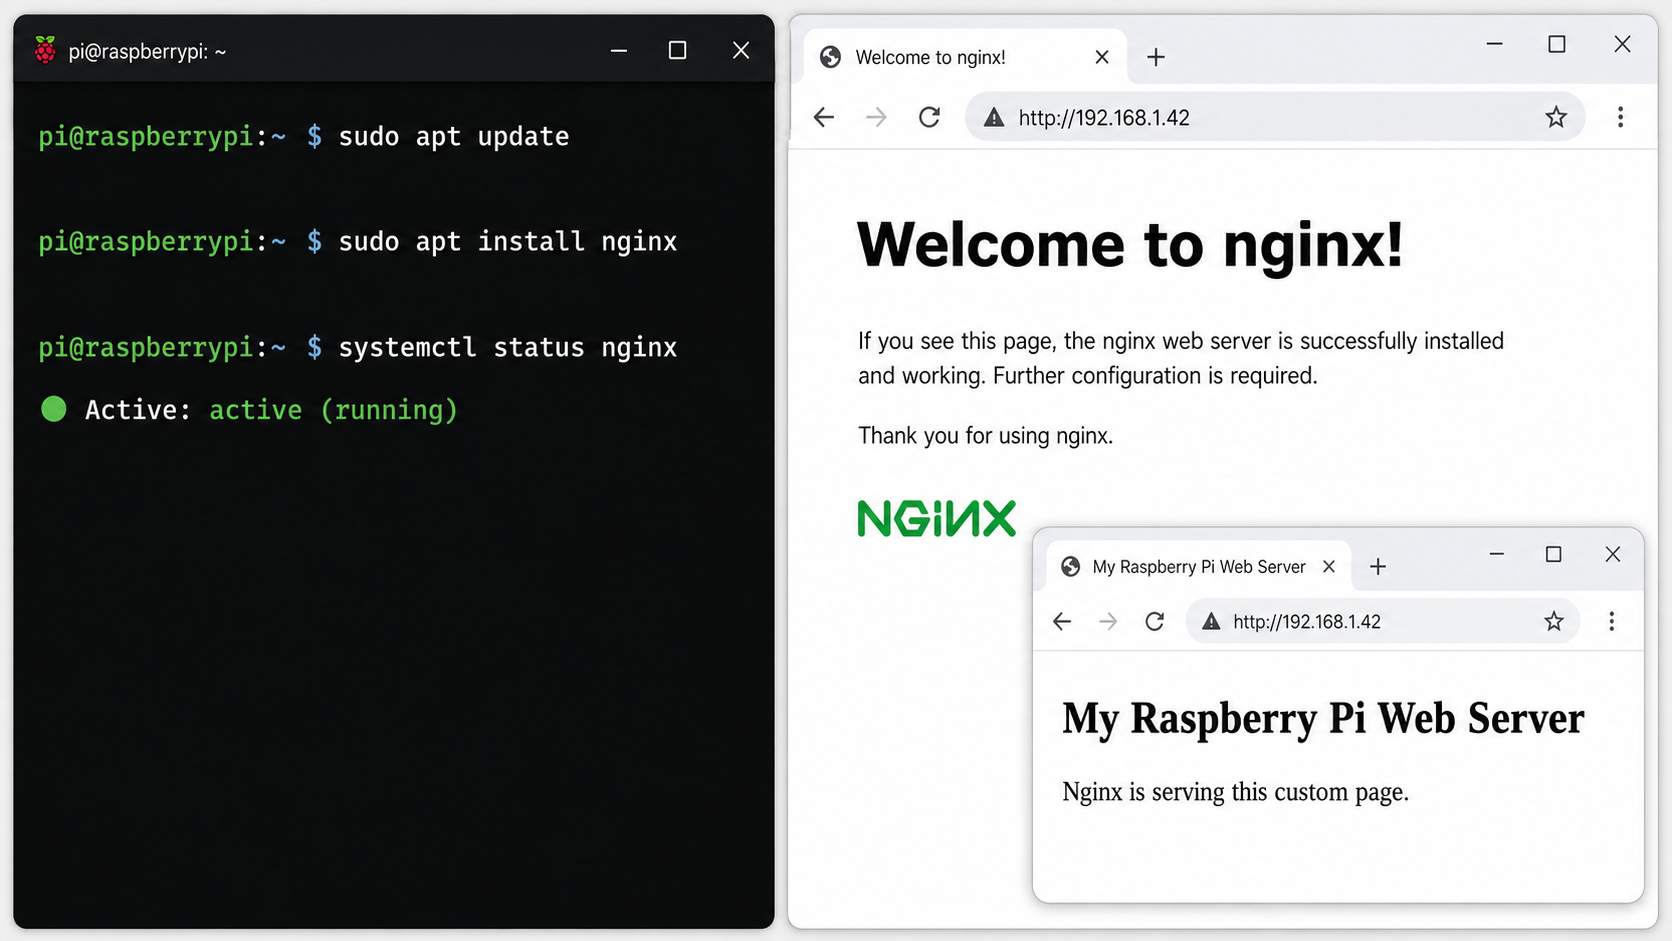Open the three-dot browser menu in nginx window
Image resolution: width=1672 pixels, height=941 pixels.
click(1620, 118)
